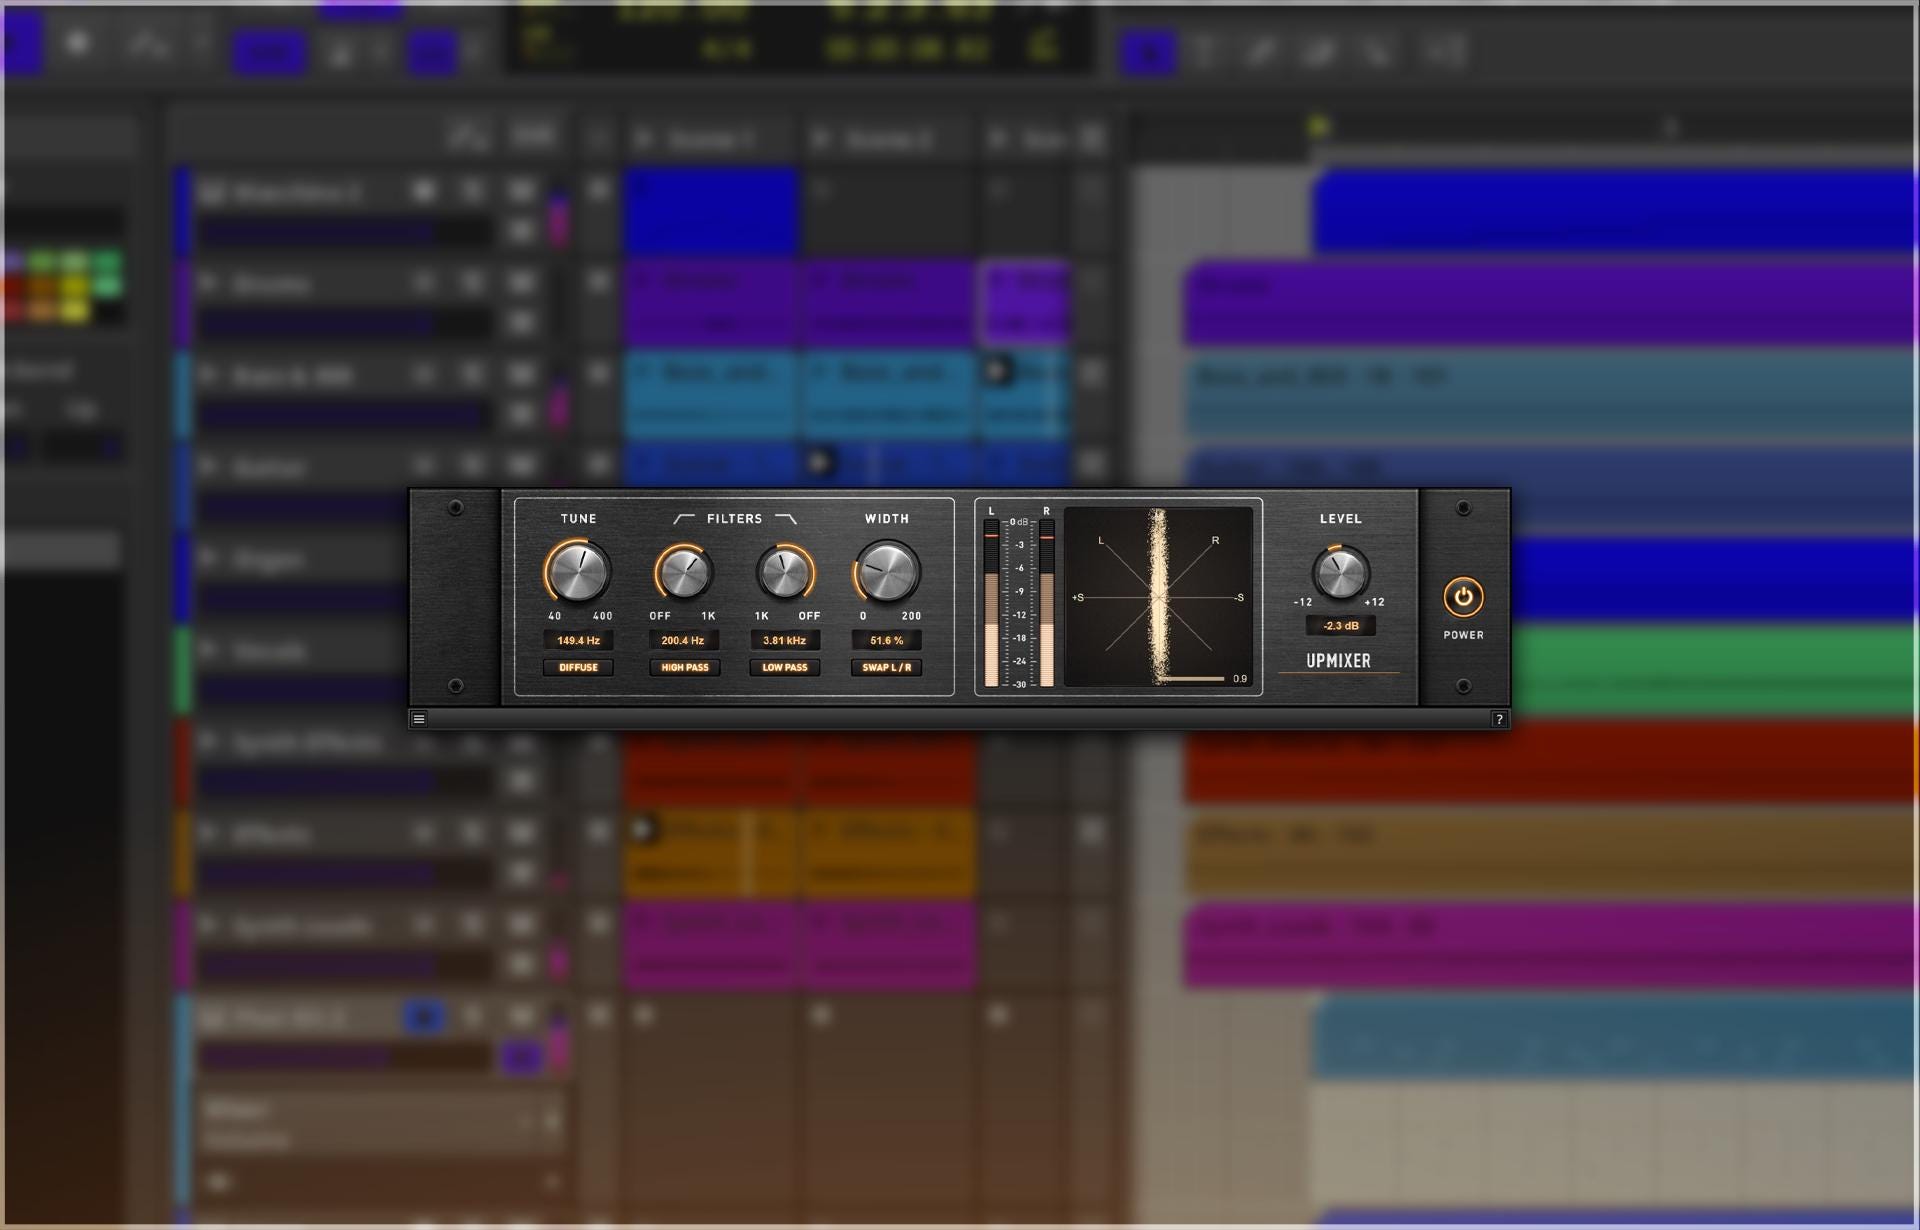Click the 0.9 correlation readout
The image size is (1920, 1230).
(x=1240, y=679)
